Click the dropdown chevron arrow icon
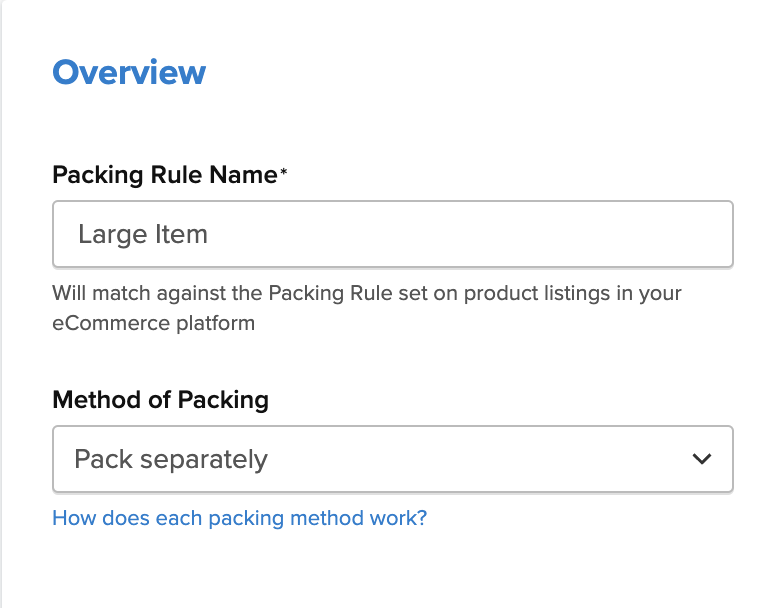The image size is (780, 608). 702,459
